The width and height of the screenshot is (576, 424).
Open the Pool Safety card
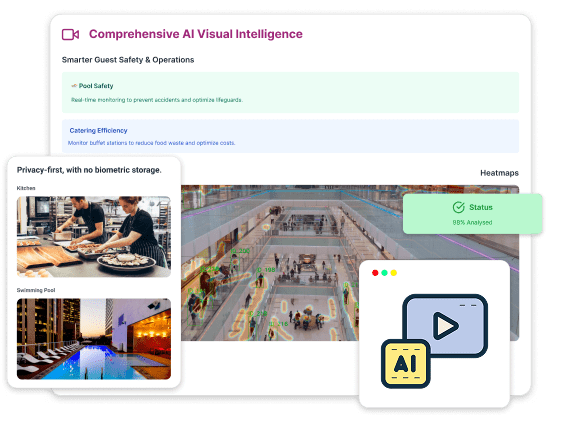(290, 93)
